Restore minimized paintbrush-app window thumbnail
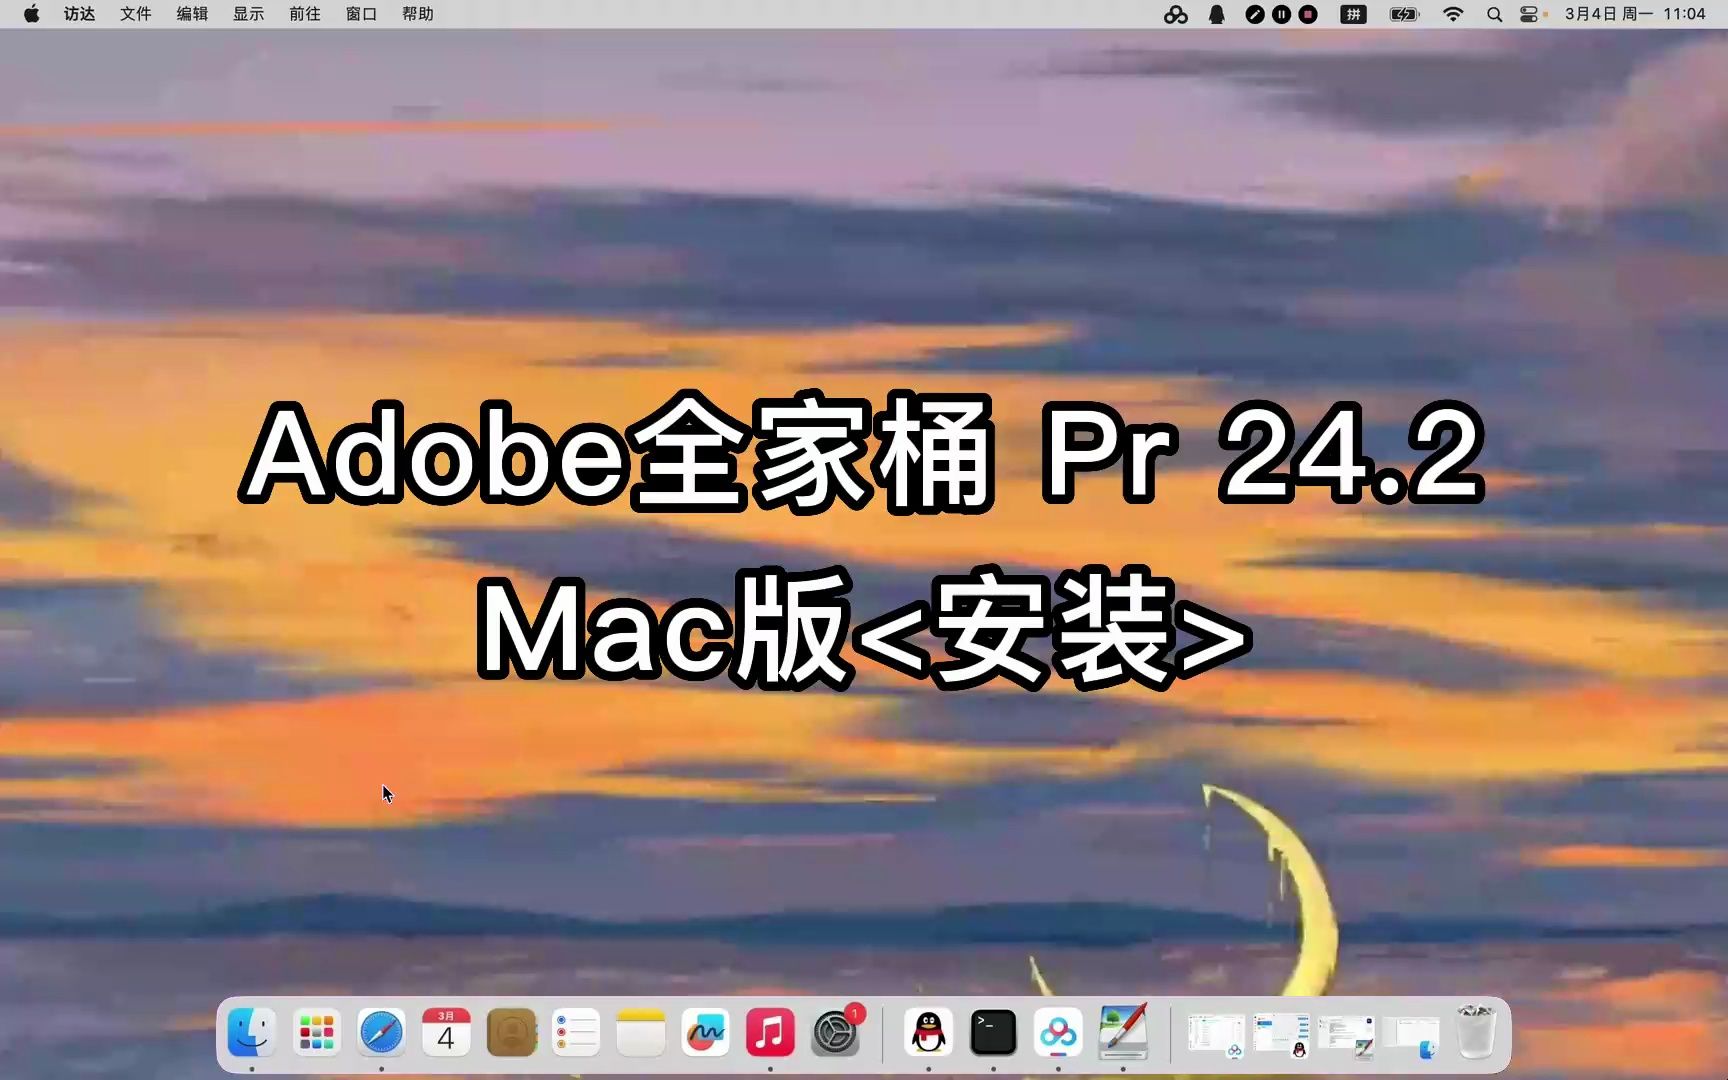Viewport: 1728px width, 1080px height. (1346, 1035)
